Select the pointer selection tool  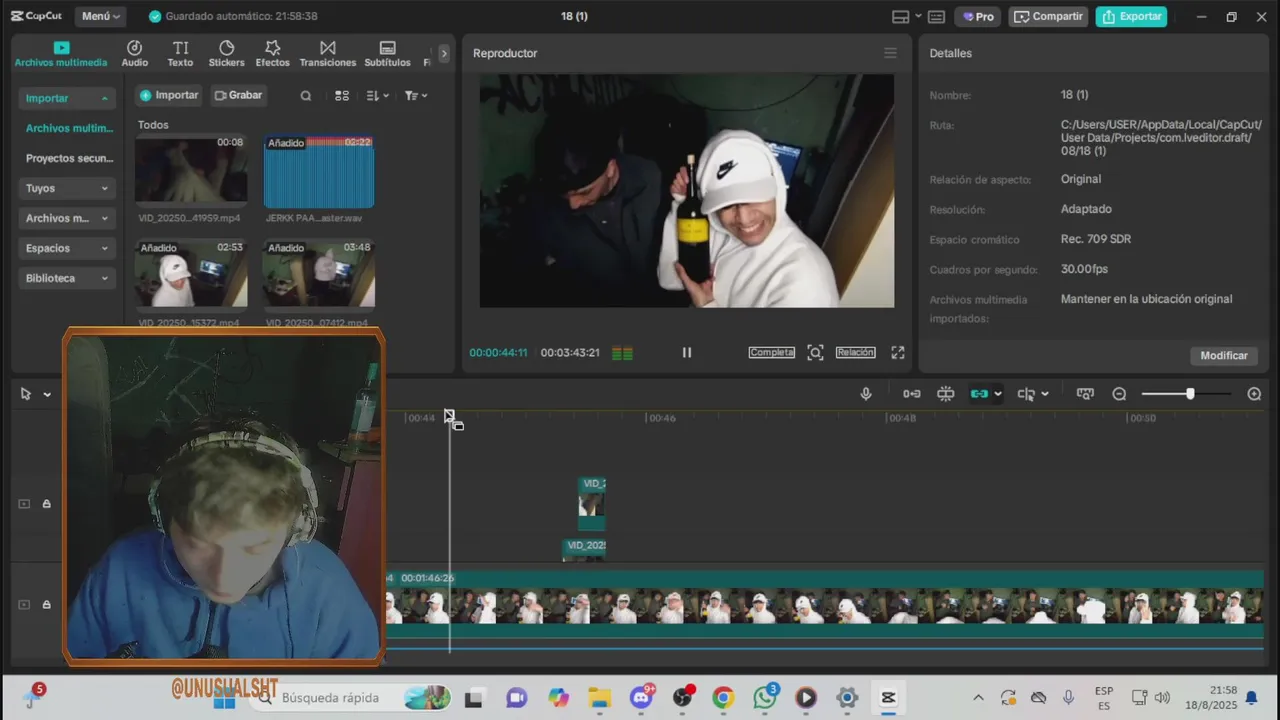(x=26, y=394)
